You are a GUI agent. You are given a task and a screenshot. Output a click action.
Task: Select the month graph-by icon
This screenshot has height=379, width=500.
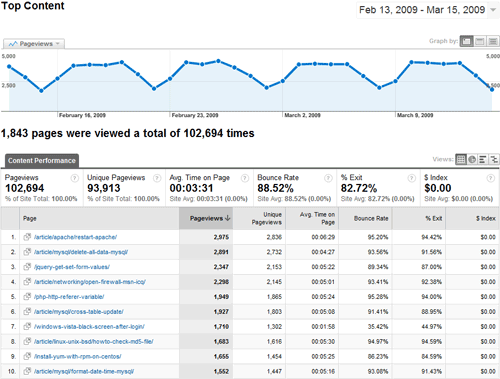click(493, 41)
